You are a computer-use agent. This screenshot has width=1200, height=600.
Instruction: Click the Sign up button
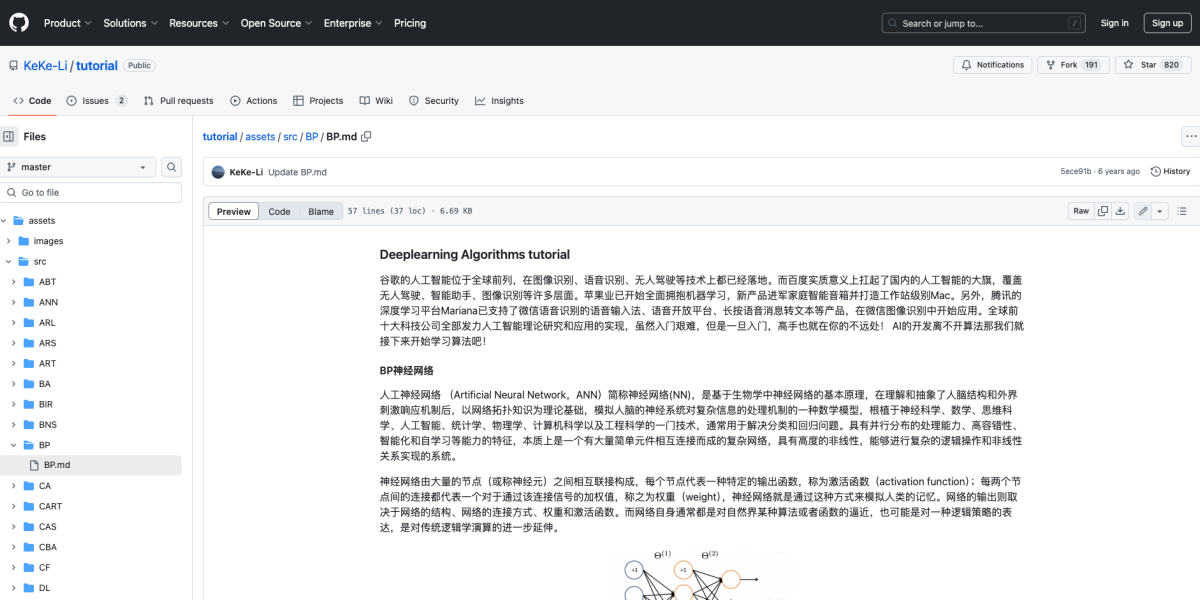(1167, 22)
